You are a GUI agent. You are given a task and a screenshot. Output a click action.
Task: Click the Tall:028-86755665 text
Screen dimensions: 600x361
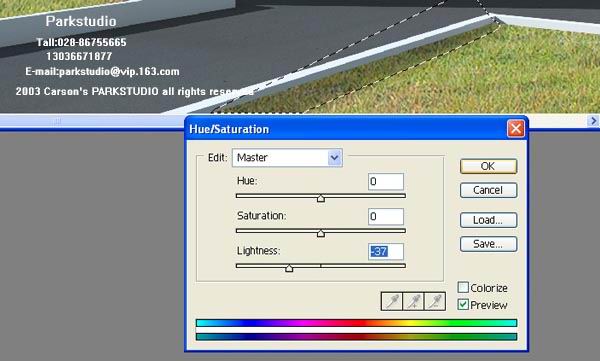(81, 42)
